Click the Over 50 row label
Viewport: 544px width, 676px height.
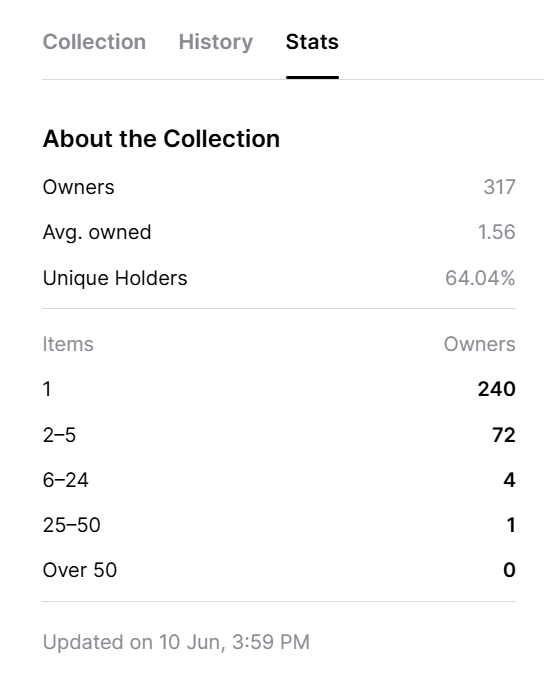(80, 570)
